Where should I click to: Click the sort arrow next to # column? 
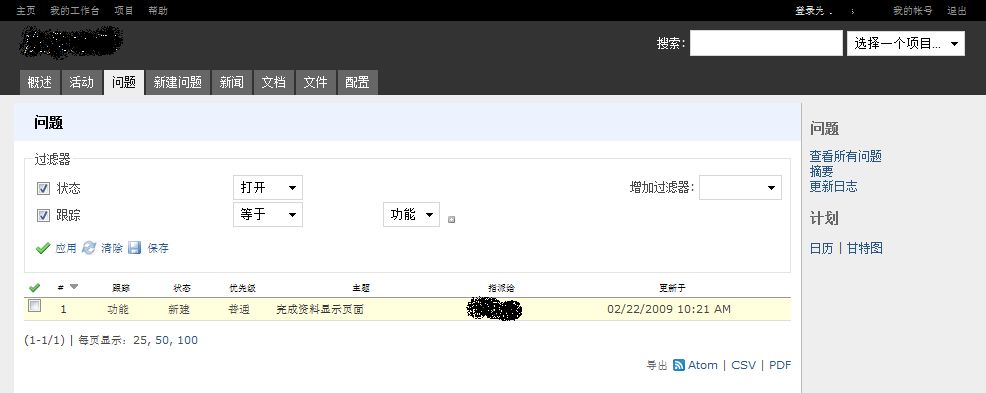point(74,287)
